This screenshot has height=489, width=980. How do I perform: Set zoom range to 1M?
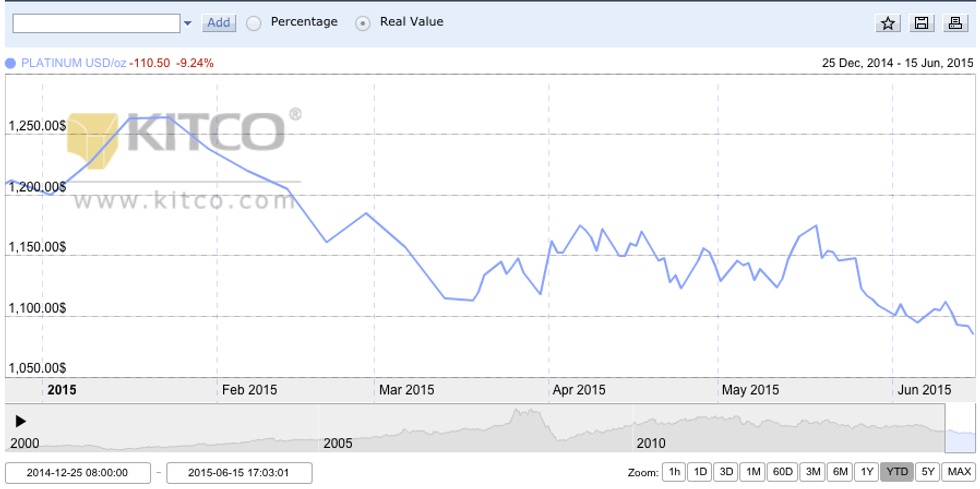pos(753,472)
